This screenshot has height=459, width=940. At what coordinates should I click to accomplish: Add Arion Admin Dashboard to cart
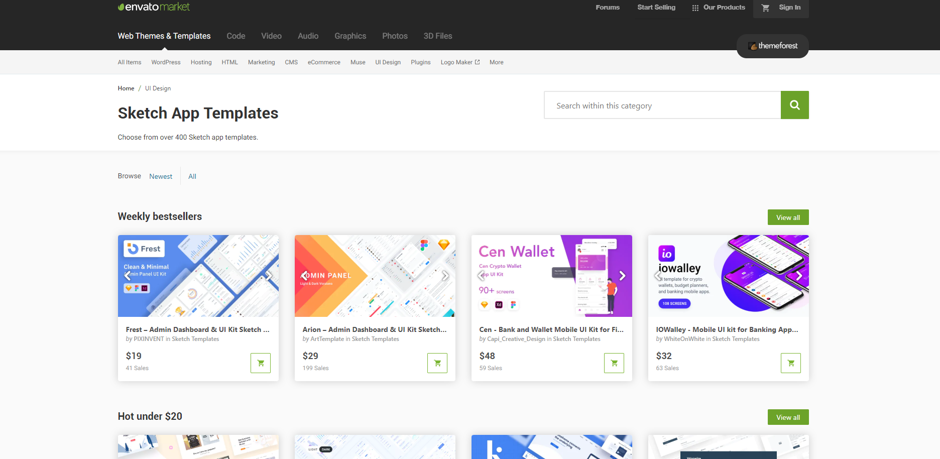click(x=437, y=363)
